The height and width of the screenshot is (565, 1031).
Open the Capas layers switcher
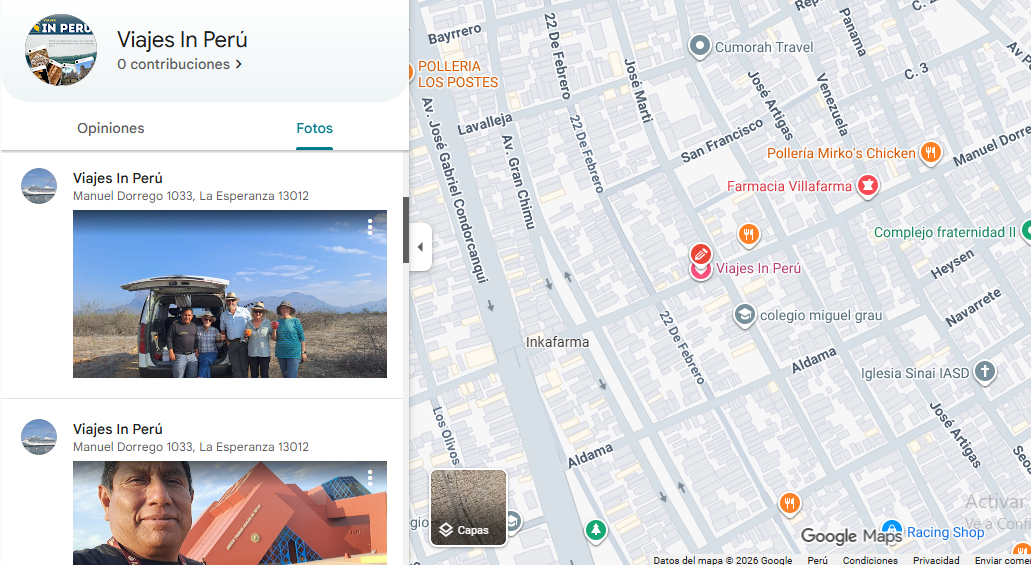[x=469, y=507]
